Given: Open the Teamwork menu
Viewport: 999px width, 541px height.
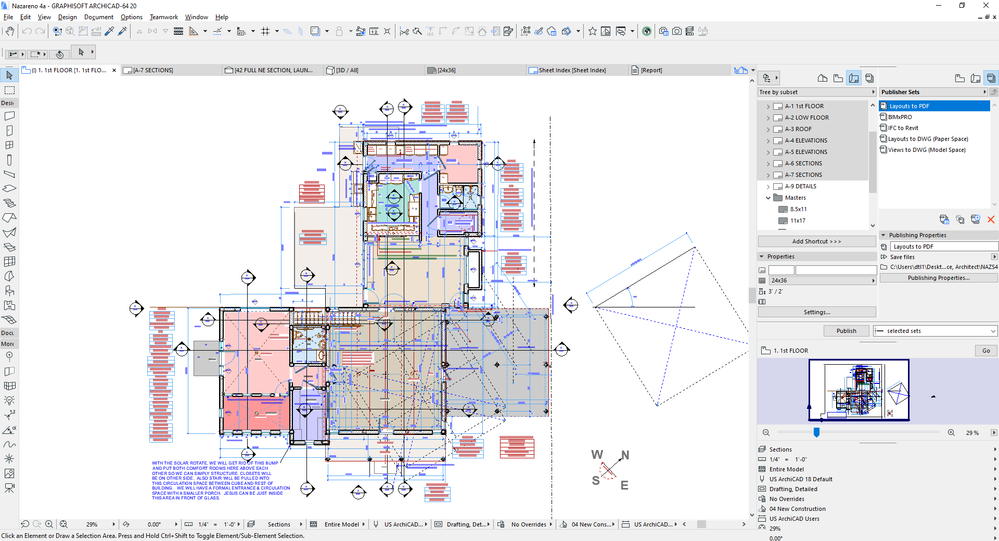Looking at the screenshot, I should pyautogui.click(x=164, y=17).
